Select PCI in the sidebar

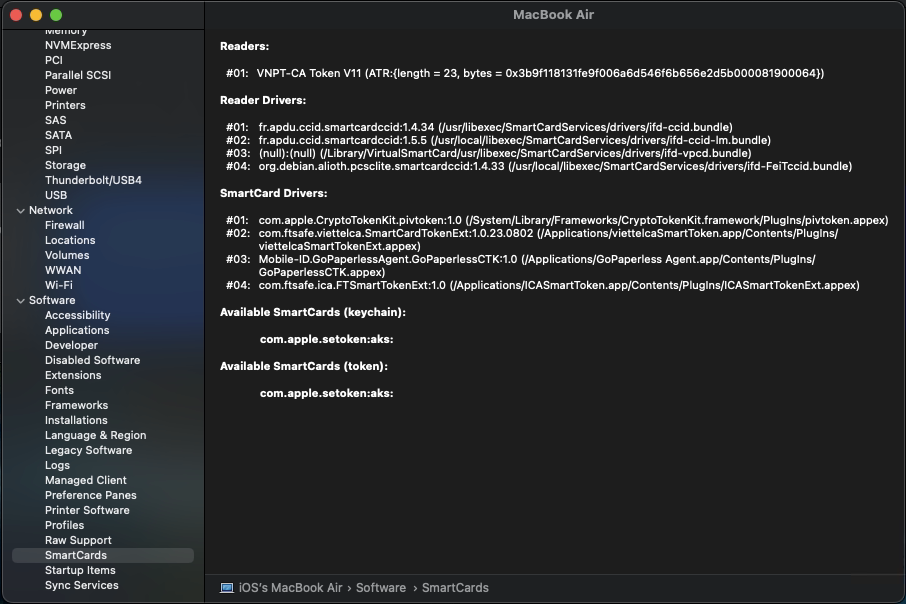click(54, 60)
